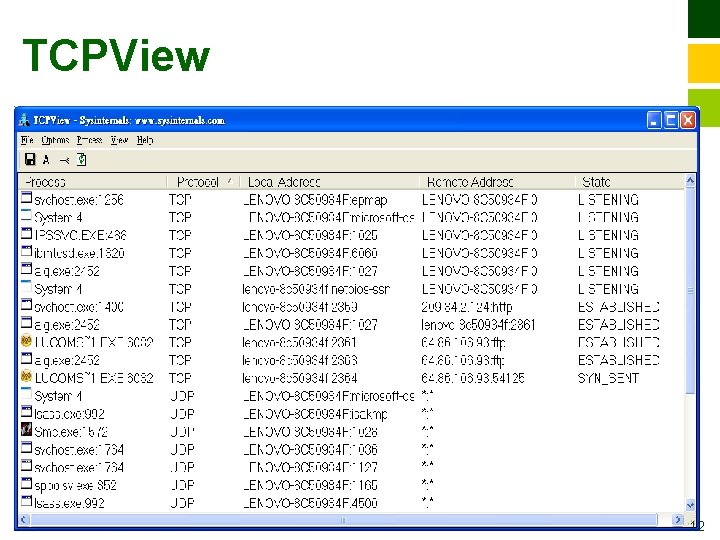Click the Smc.exe:1572 process icon
720x540 pixels.
(27, 430)
